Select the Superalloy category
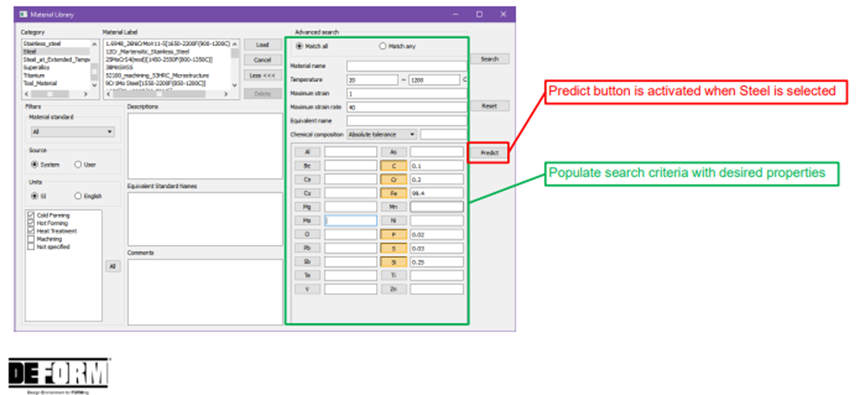Viewport: 865px width, 395px height. tap(55, 67)
